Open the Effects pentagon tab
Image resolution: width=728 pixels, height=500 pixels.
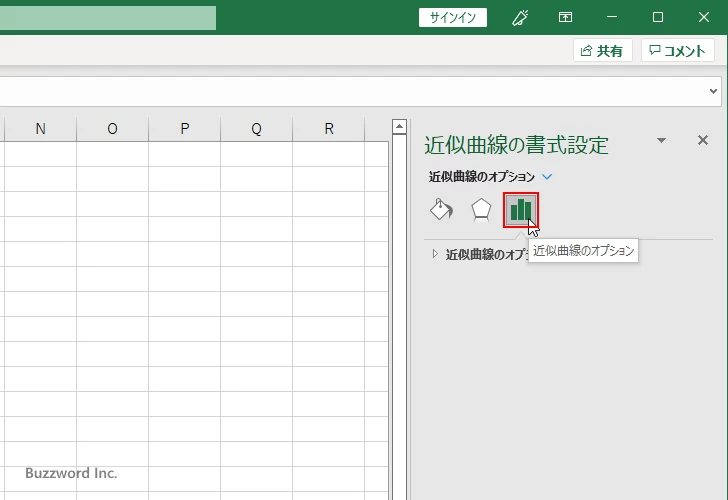tap(481, 210)
